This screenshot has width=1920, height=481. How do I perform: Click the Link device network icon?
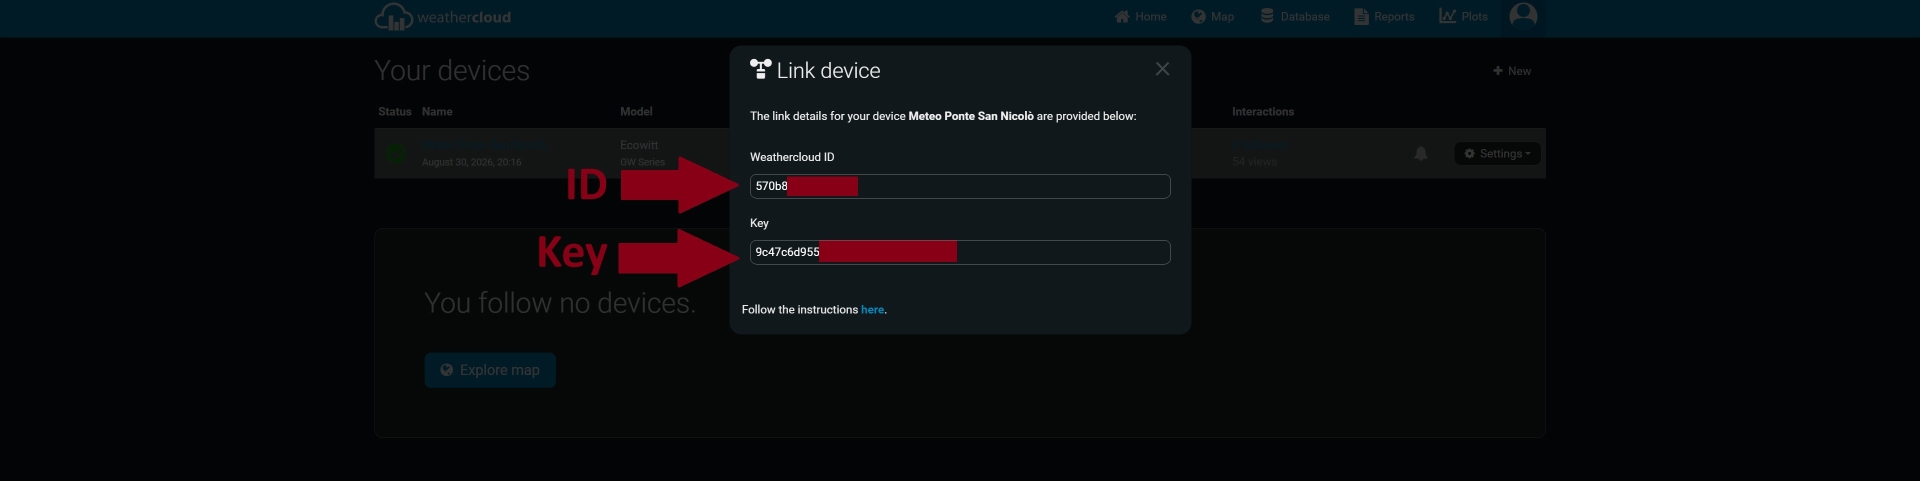760,69
